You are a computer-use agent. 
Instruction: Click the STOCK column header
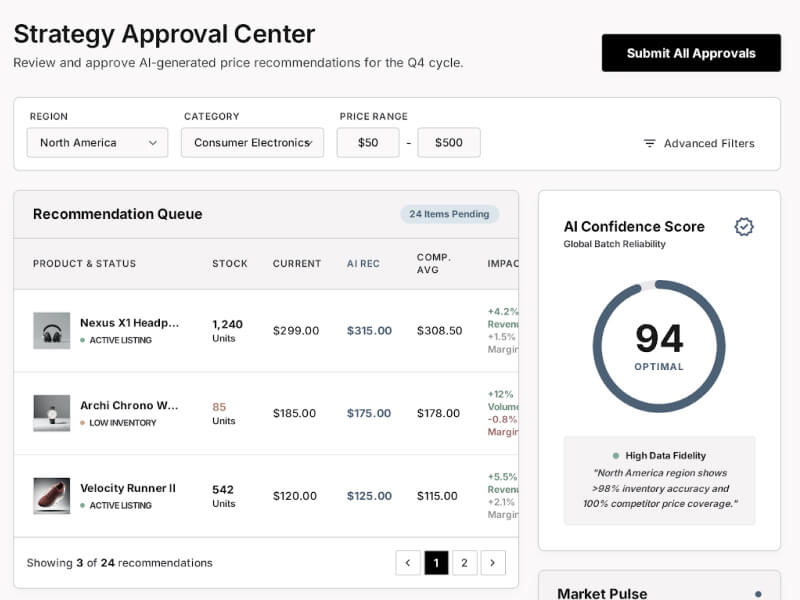[x=230, y=263]
